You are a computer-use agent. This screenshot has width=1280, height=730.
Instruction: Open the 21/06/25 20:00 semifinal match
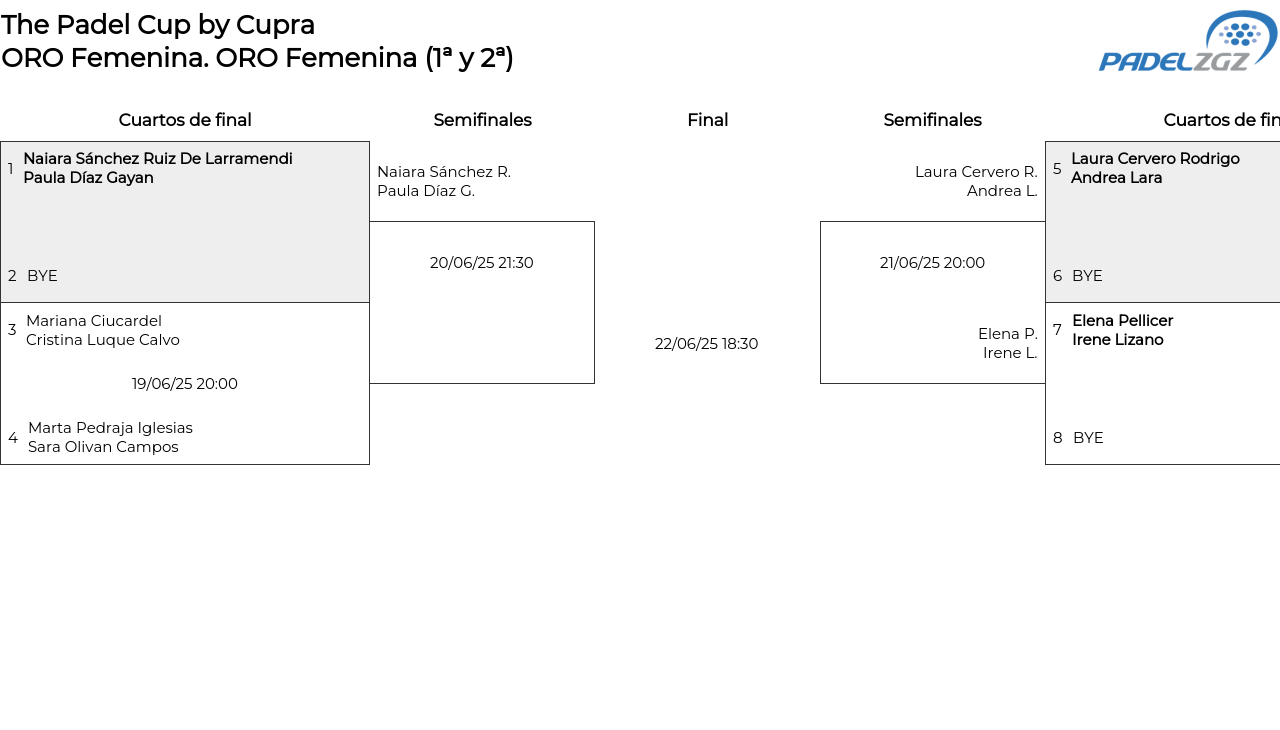pyautogui.click(x=932, y=263)
